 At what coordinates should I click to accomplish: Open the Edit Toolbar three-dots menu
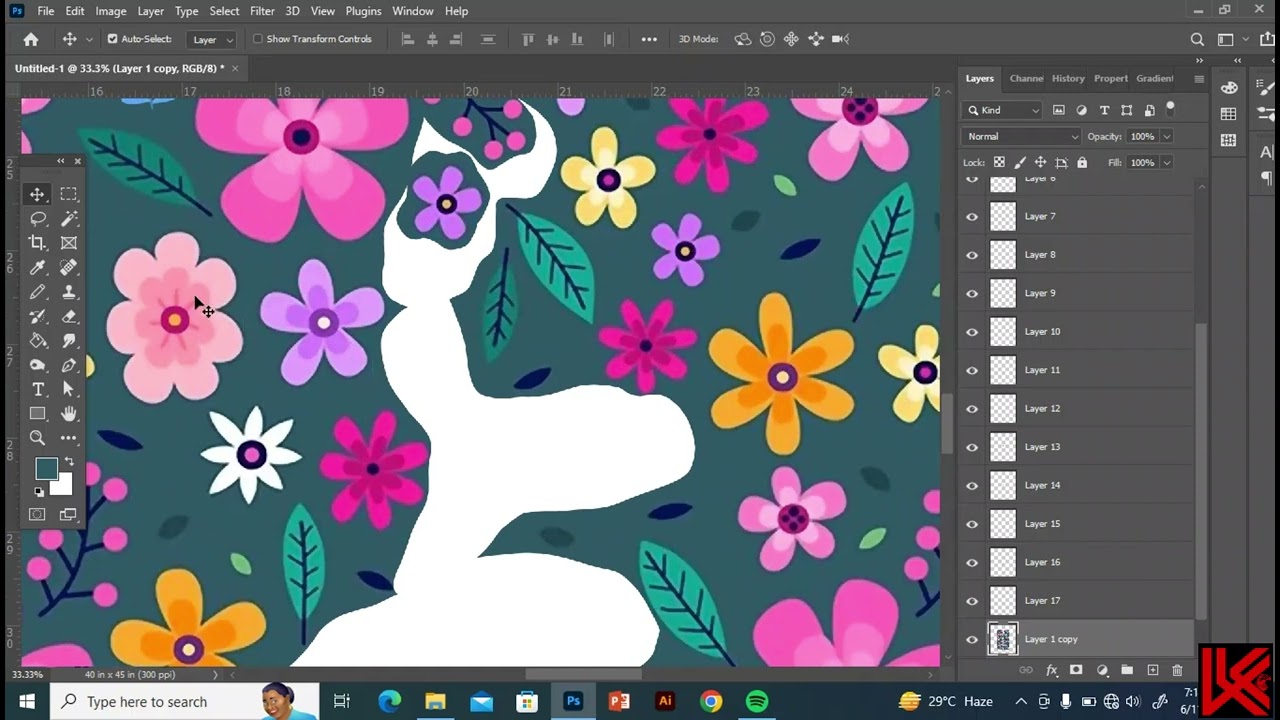pyautogui.click(x=69, y=438)
